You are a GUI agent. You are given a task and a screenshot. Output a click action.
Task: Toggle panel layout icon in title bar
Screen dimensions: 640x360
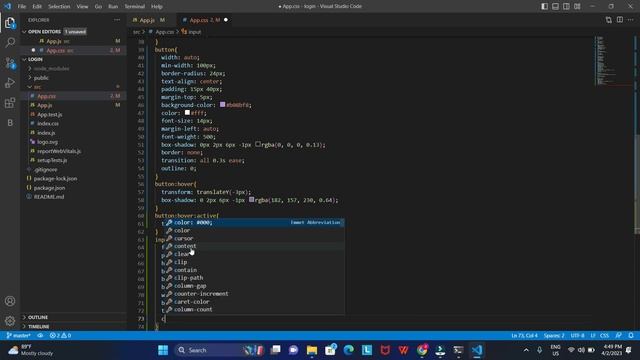pyautogui.click(x=556, y=7)
